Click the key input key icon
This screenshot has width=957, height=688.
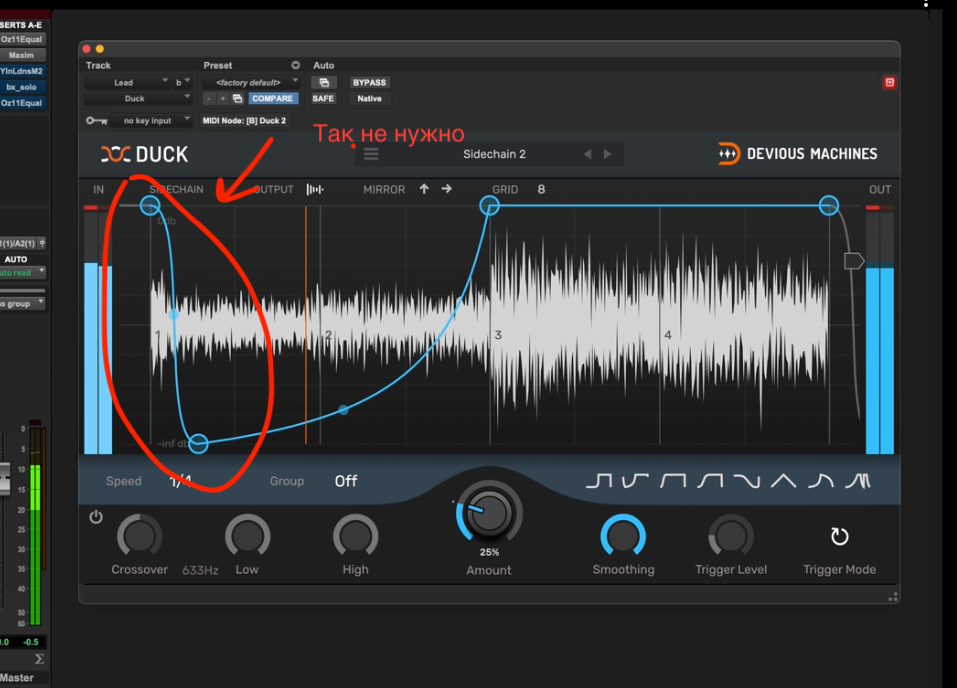(x=96, y=121)
